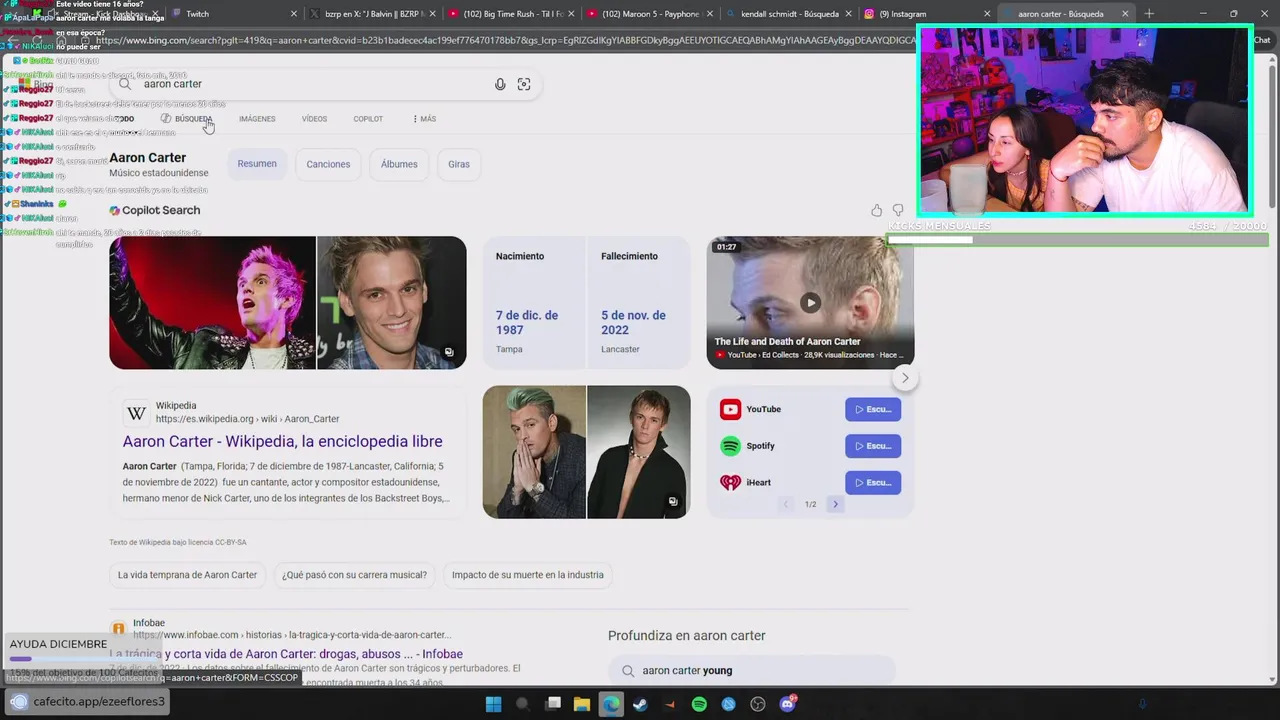This screenshot has height=720, width=1280.
Task: Open Spotify from the taskbar
Action: point(699,704)
